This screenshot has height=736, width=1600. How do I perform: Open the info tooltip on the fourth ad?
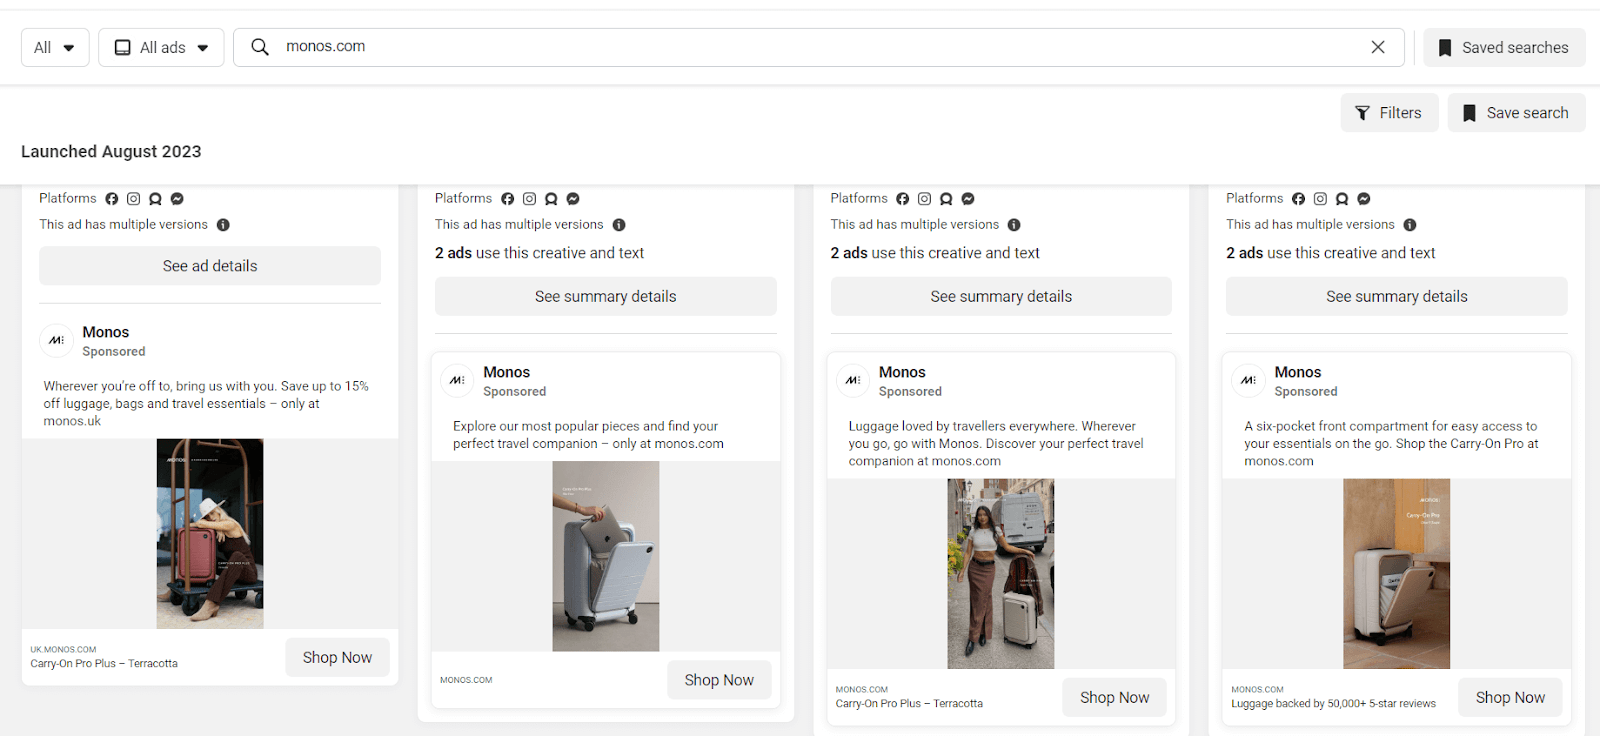(1410, 224)
